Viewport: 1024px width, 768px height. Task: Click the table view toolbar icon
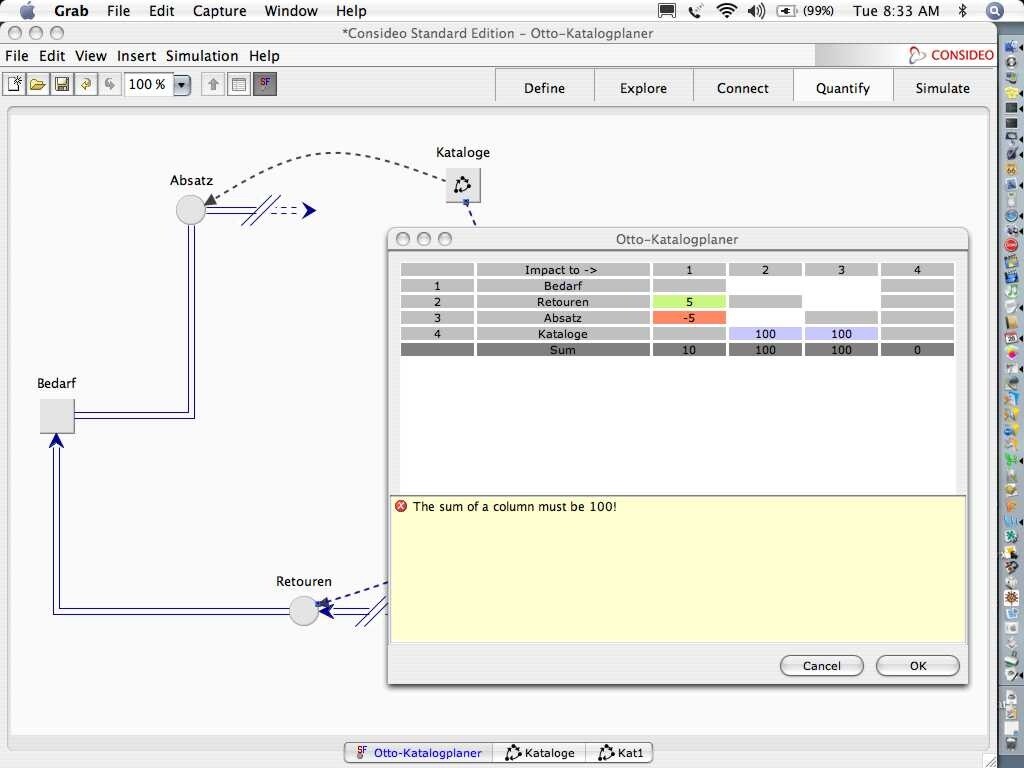pyautogui.click(x=238, y=85)
